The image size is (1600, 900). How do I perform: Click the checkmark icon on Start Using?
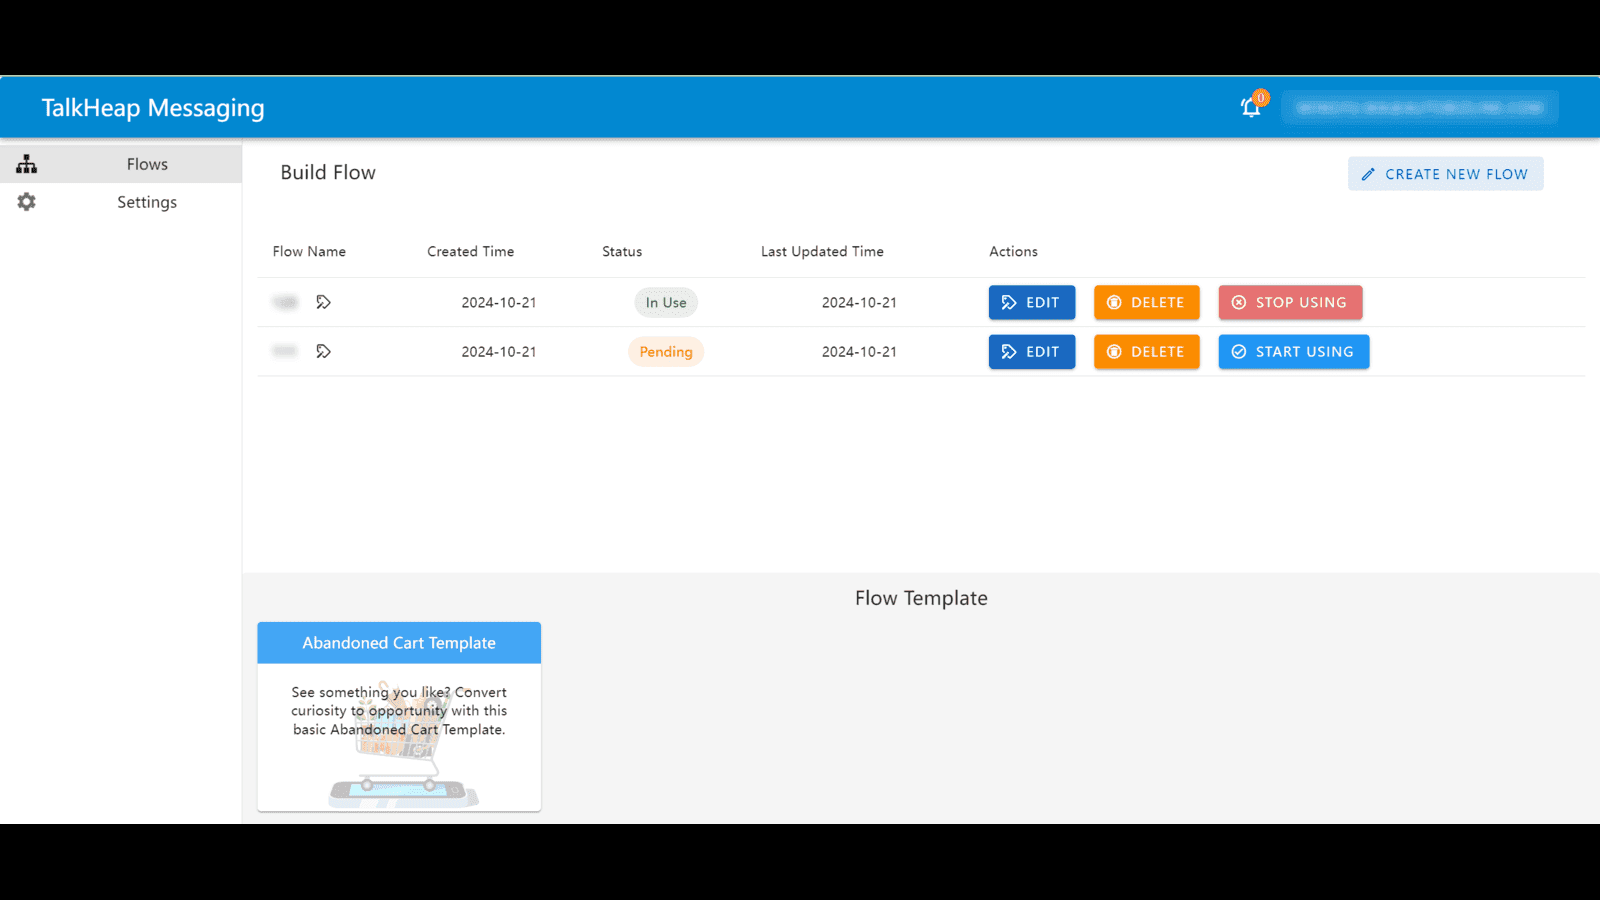(1239, 352)
